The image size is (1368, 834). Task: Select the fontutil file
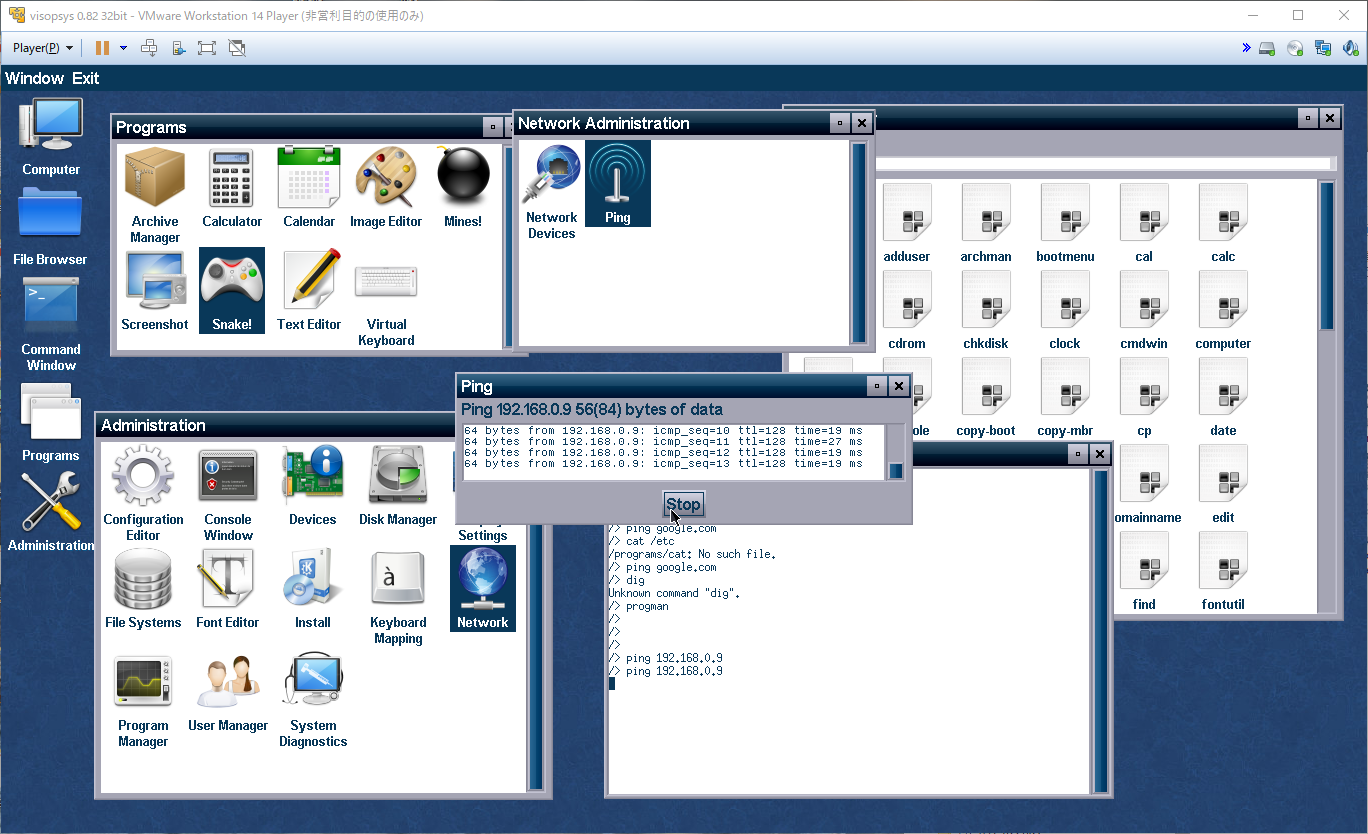(1223, 571)
